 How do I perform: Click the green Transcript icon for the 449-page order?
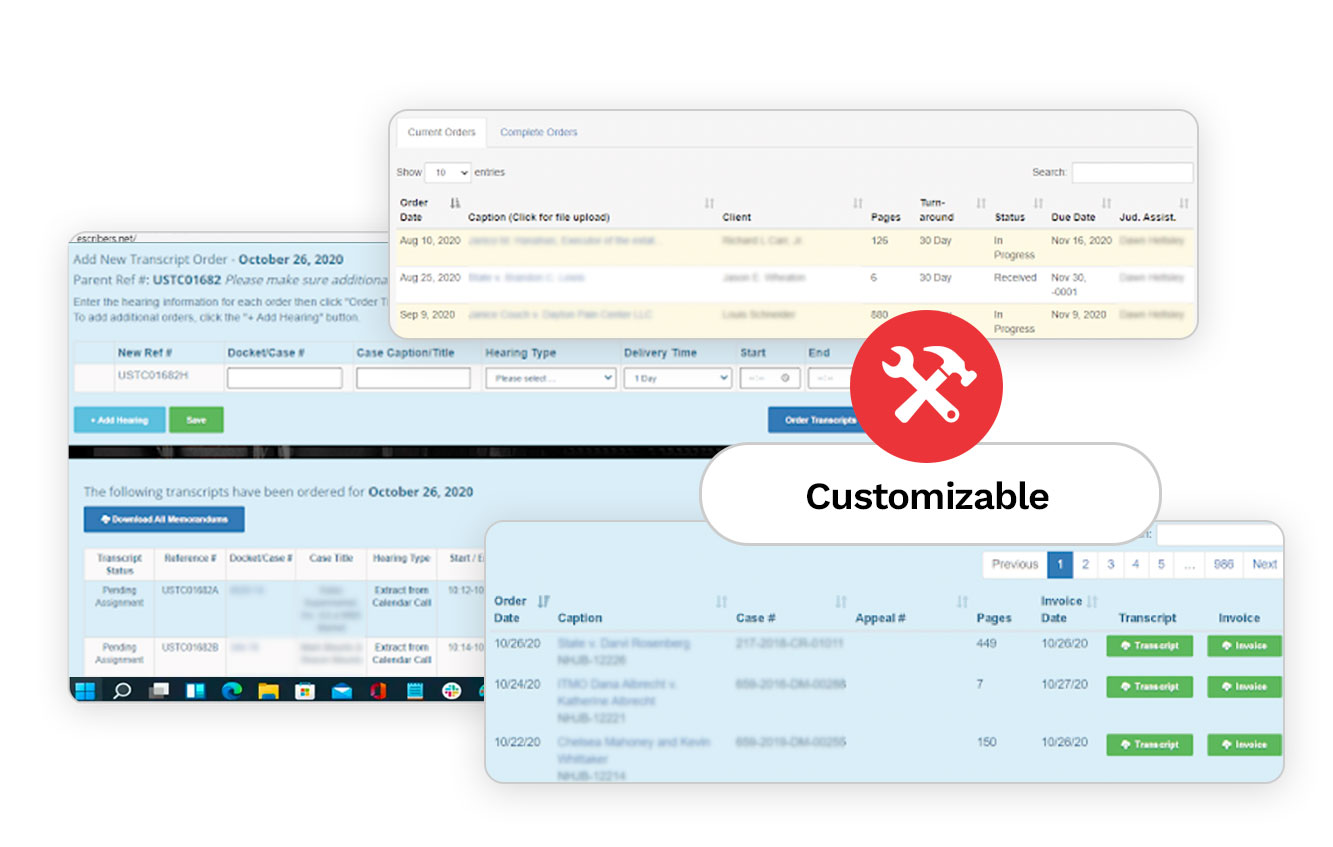tap(1148, 645)
